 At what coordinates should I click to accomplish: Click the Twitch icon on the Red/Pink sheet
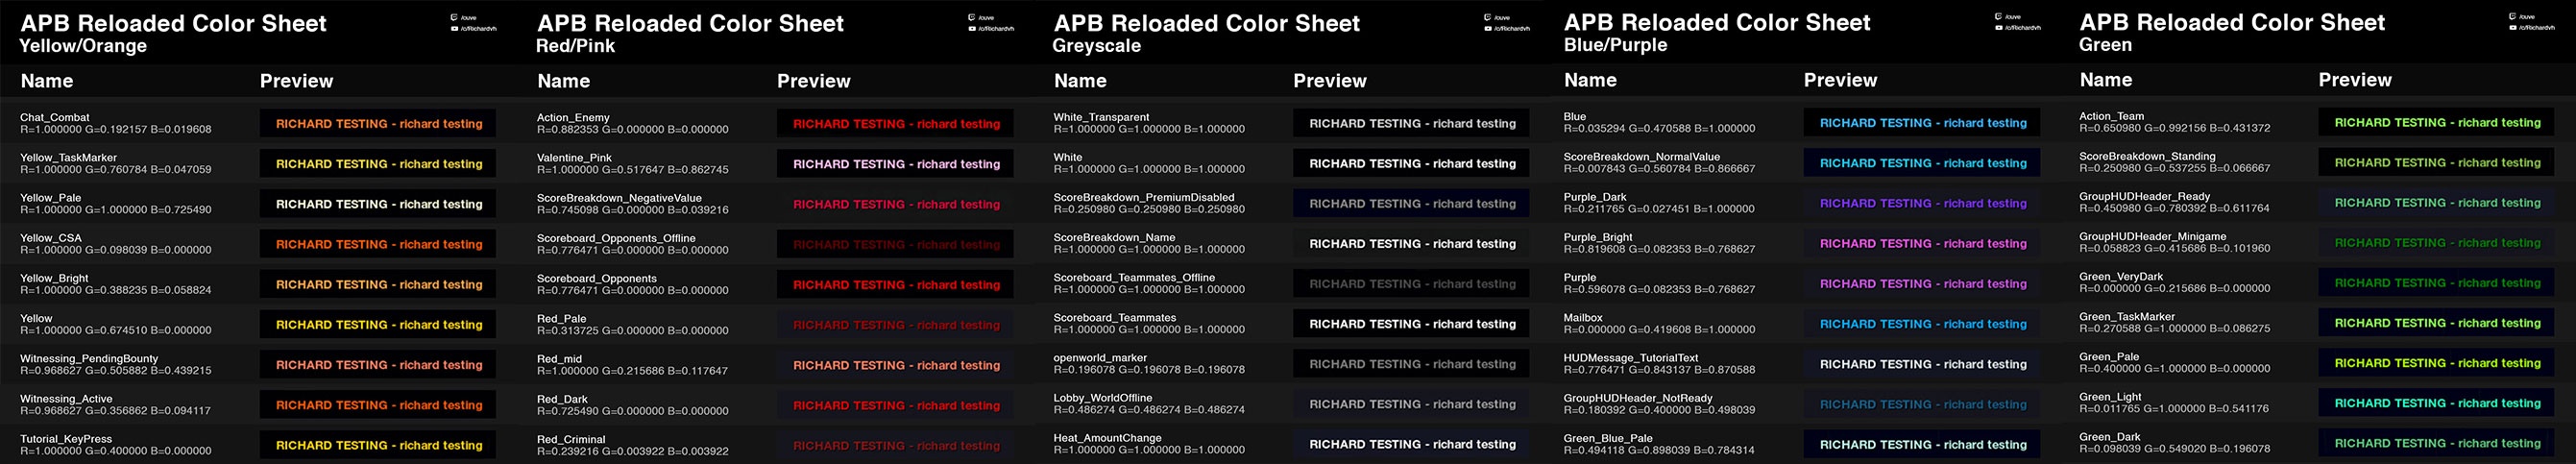[971, 18]
